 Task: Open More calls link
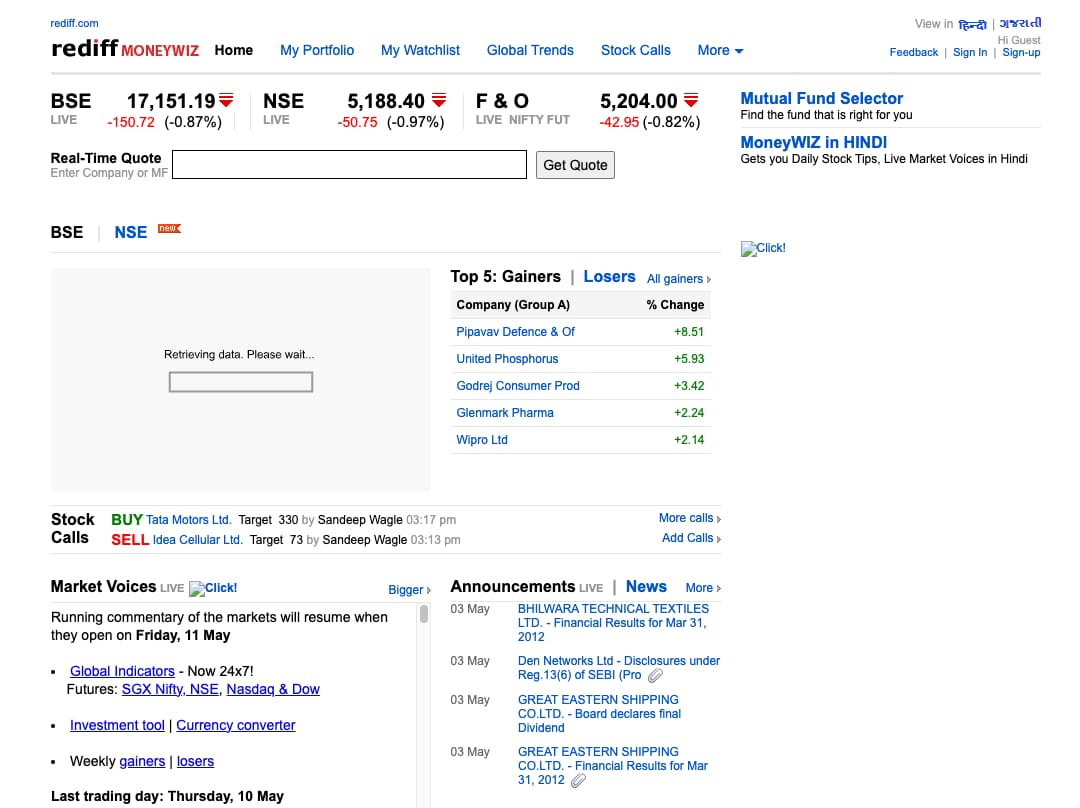pyautogui.click(x=689, y=518)
